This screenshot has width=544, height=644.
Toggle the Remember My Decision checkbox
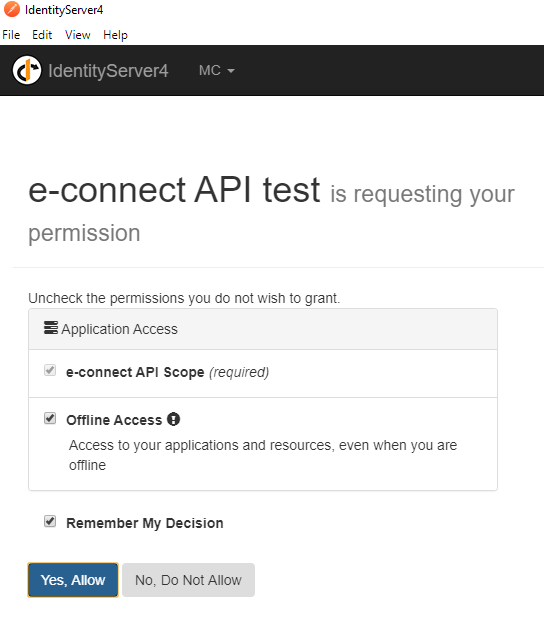click(50, 522)
